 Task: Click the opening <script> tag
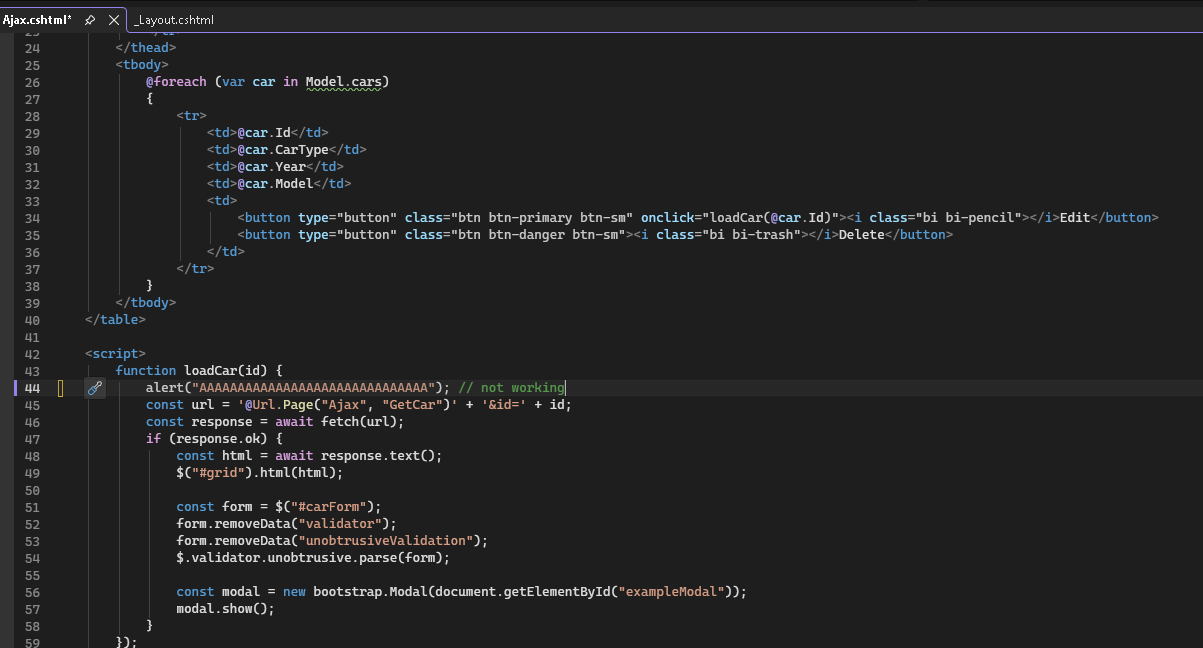pos(116,354)
